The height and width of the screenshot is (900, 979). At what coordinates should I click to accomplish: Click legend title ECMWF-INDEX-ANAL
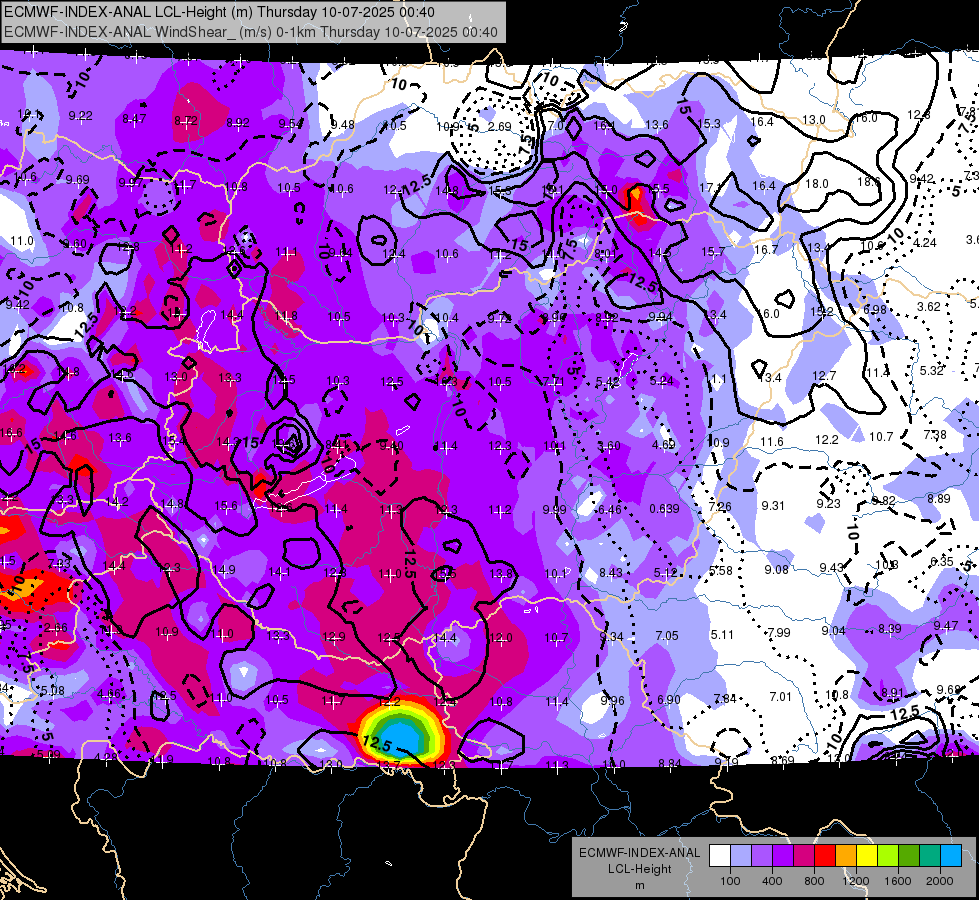[639, 853]
